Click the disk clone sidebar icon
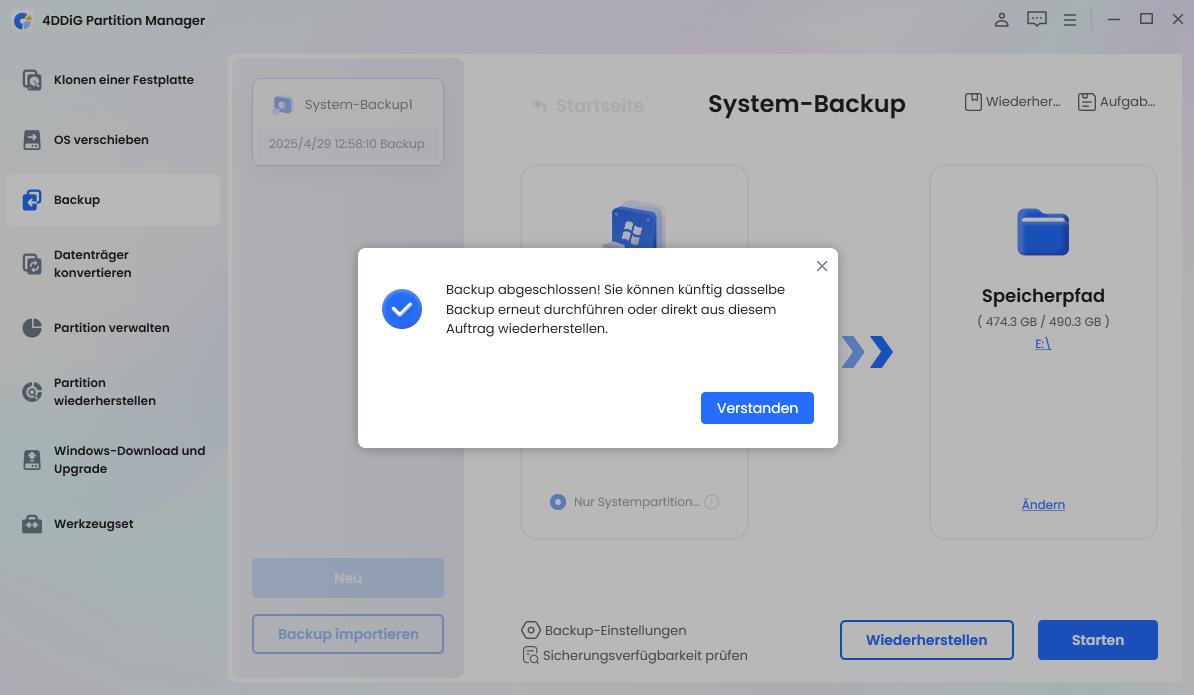Image resolution: width=1194 pixels, height=695 pixels. click(x=32, y=80)
